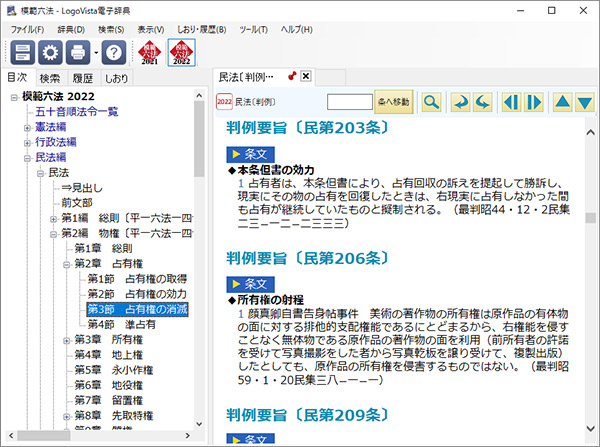This screenshot has height=447, width=600.
Task: Open the ヘルプ(H) menu
Action: tap(297, 29)
